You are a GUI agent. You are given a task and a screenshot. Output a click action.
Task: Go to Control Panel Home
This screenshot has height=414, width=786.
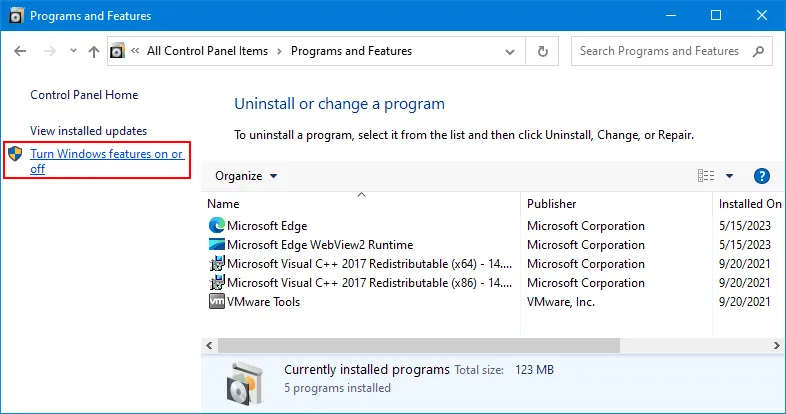point(84,95)
